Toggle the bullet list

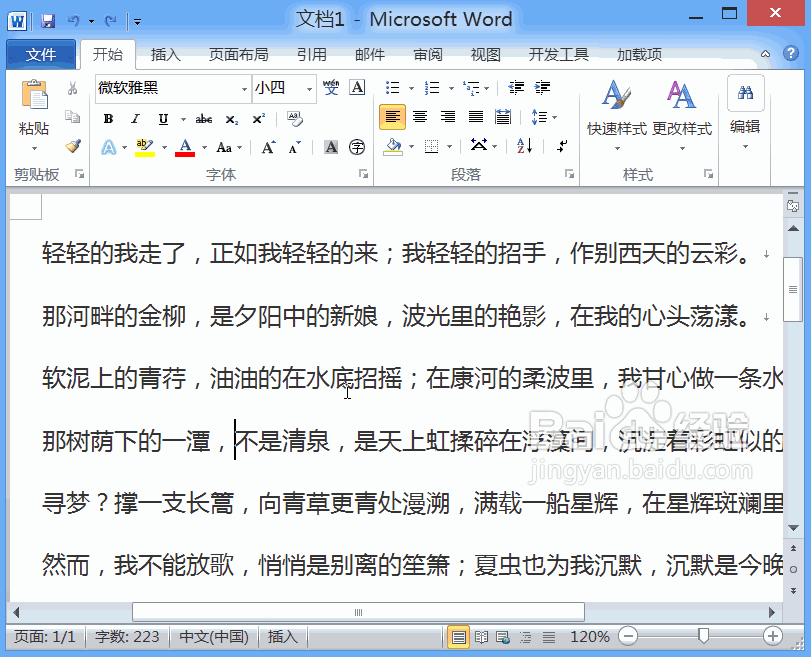[x=389, y=86]
